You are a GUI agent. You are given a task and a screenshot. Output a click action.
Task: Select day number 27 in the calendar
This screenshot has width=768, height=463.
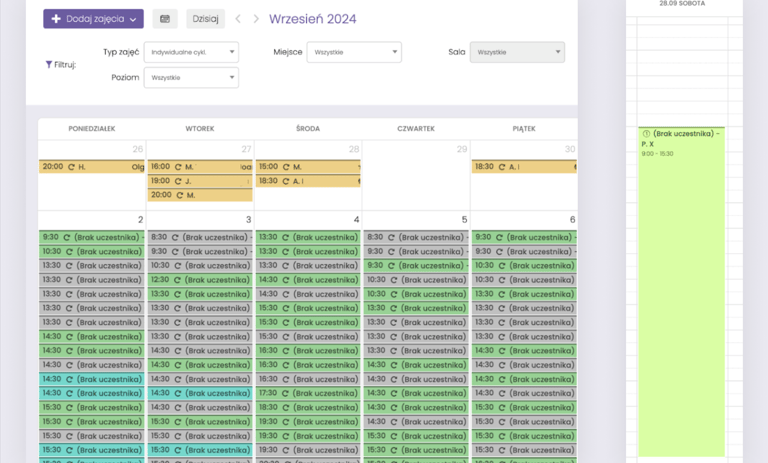(246, 149)
